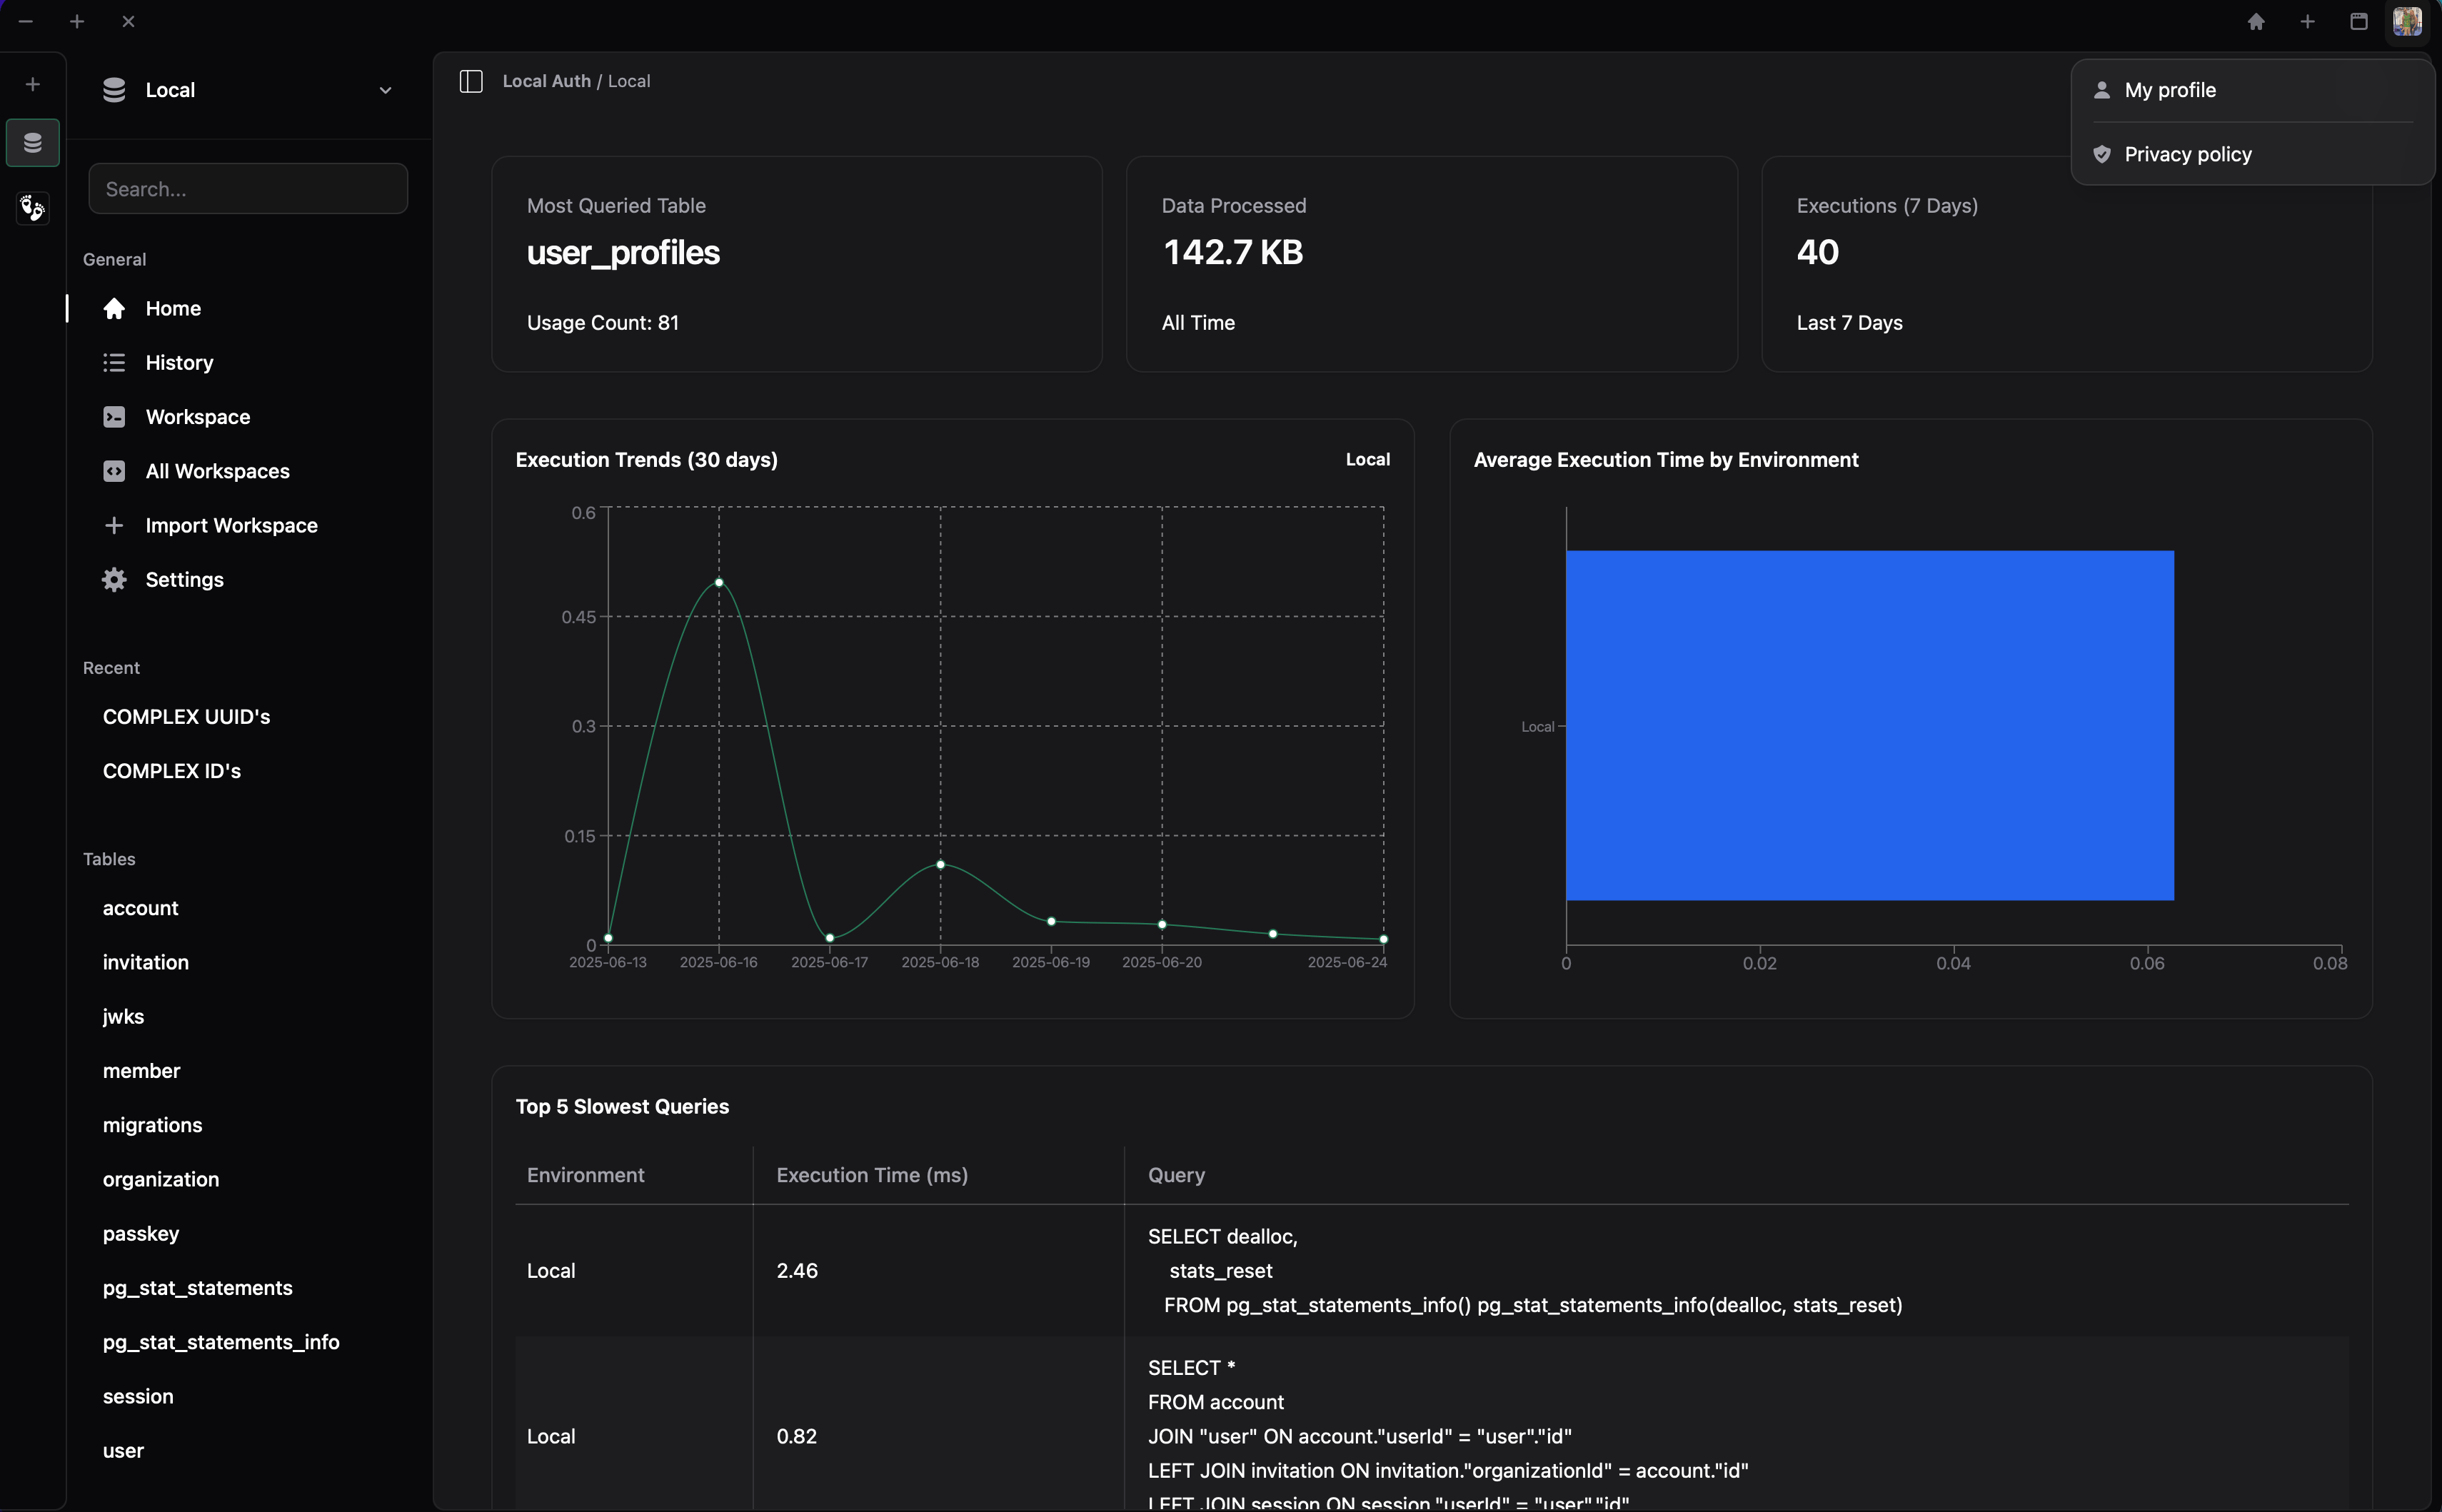Select the account table
Viewport: 2442px width, 1512px height.
[x=140, y=908]
